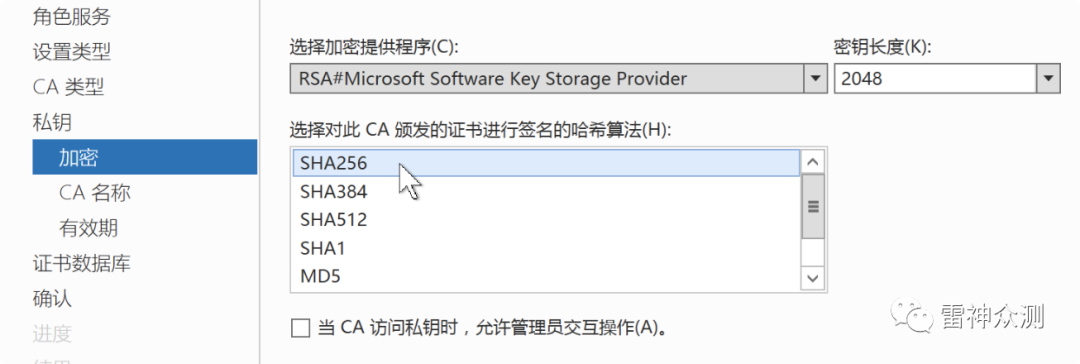Open the CA 类型 step
1080x364 pixels.
click(68, 87)
